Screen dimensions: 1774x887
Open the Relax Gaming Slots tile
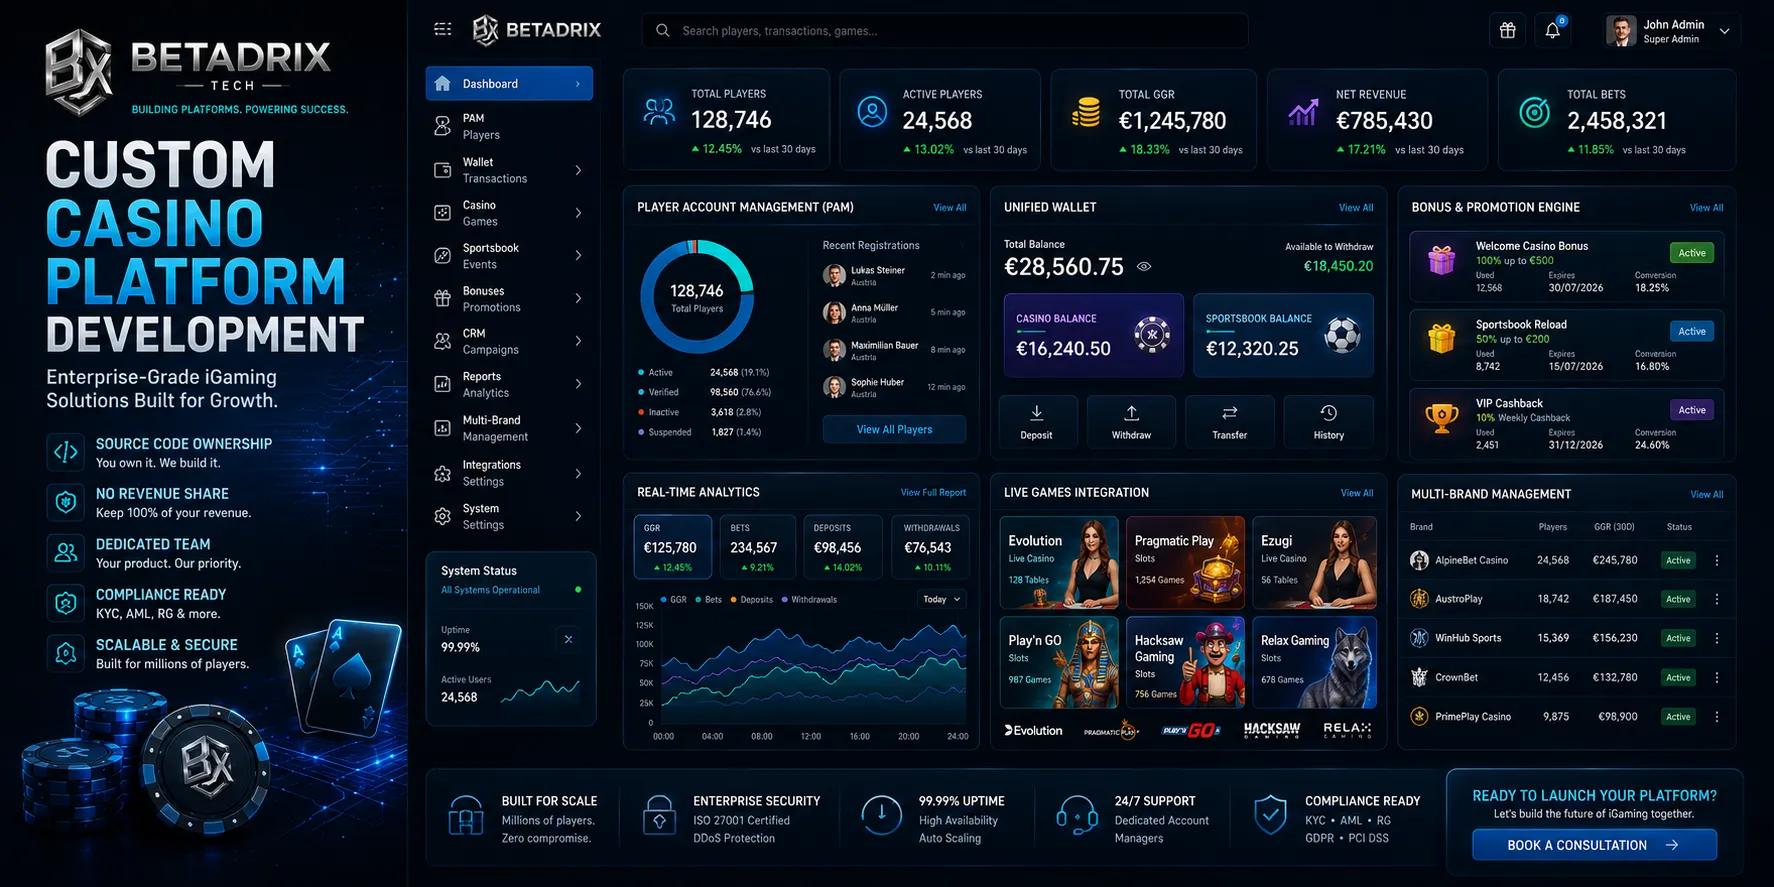1315,662
